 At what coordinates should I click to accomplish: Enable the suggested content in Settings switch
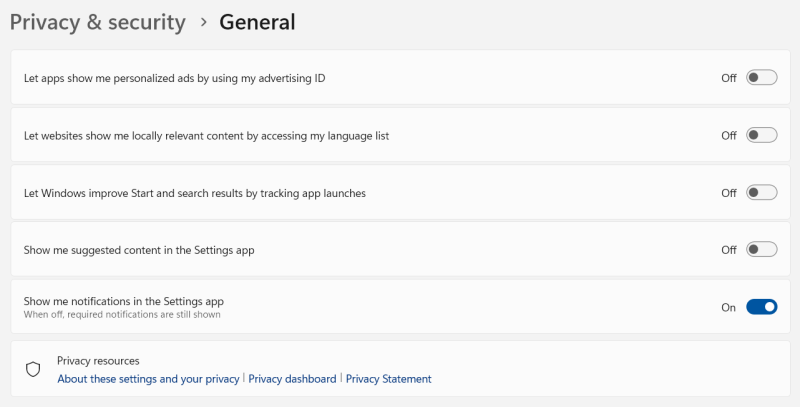point(761,250)
